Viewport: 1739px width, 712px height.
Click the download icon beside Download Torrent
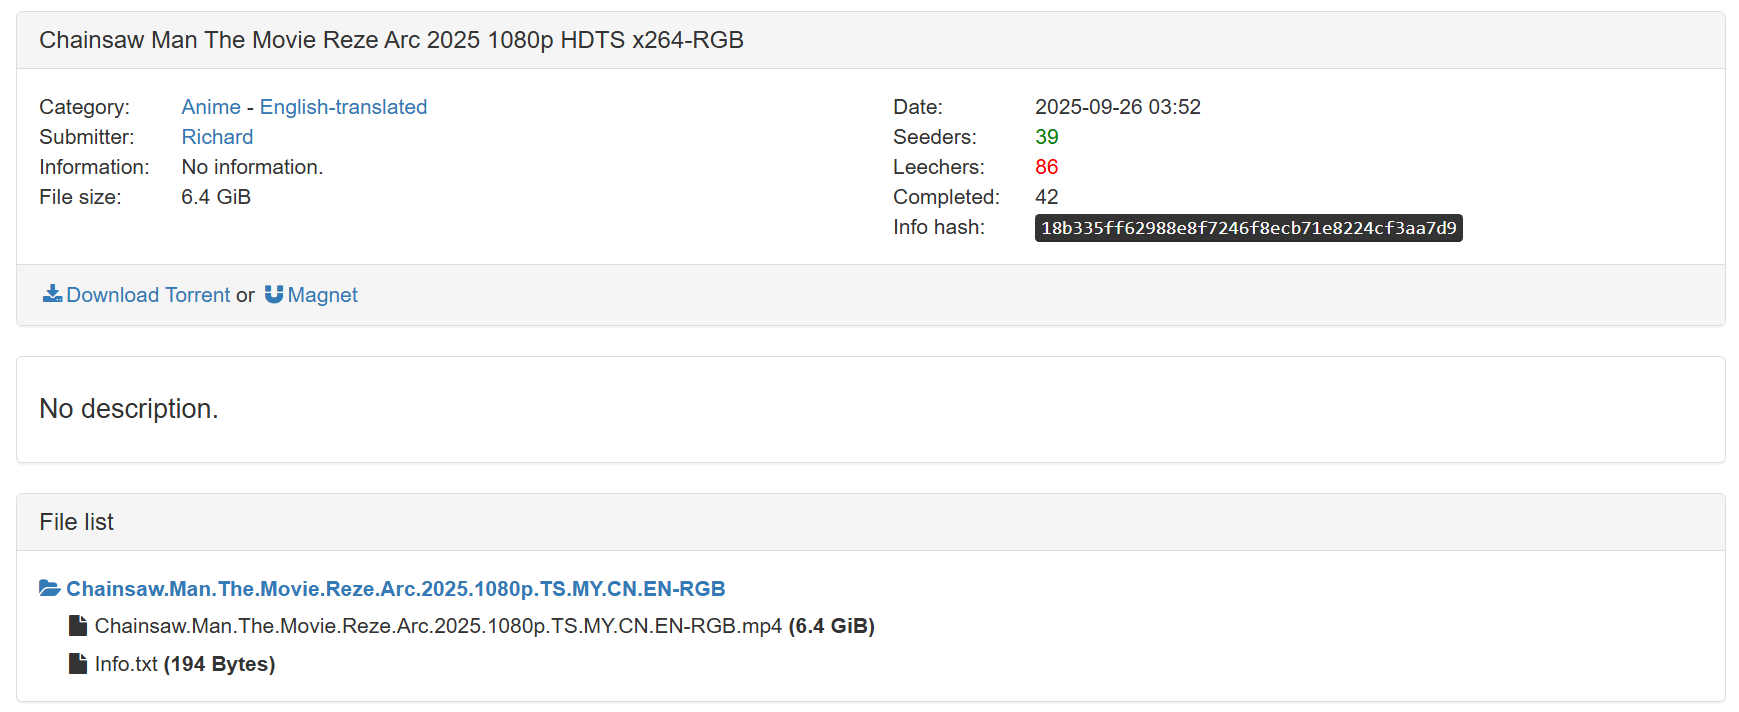point(52,294)
